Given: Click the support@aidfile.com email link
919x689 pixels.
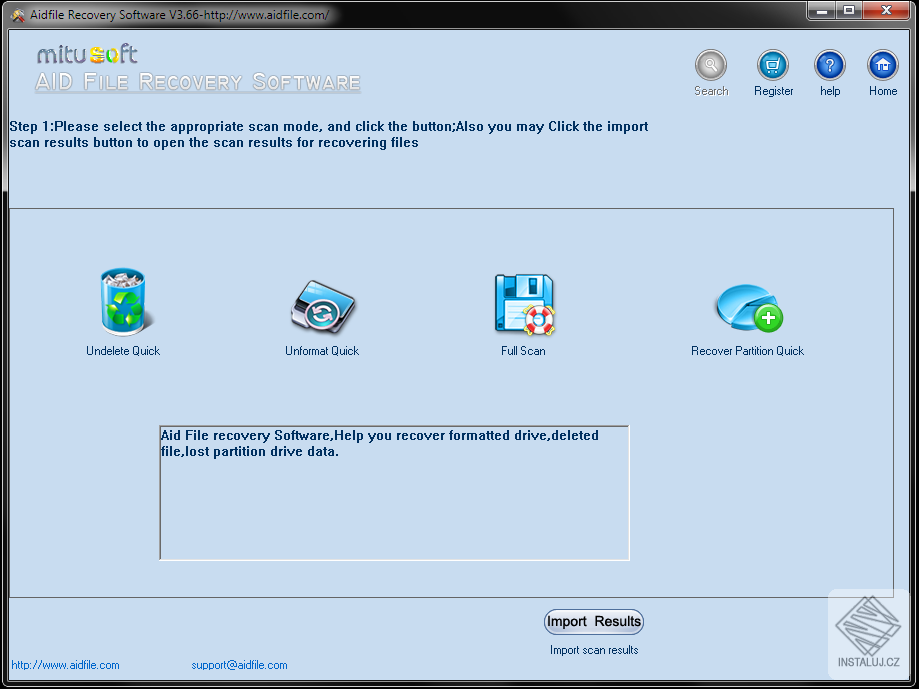Looking at the screenshot, I should pos(239,664).
